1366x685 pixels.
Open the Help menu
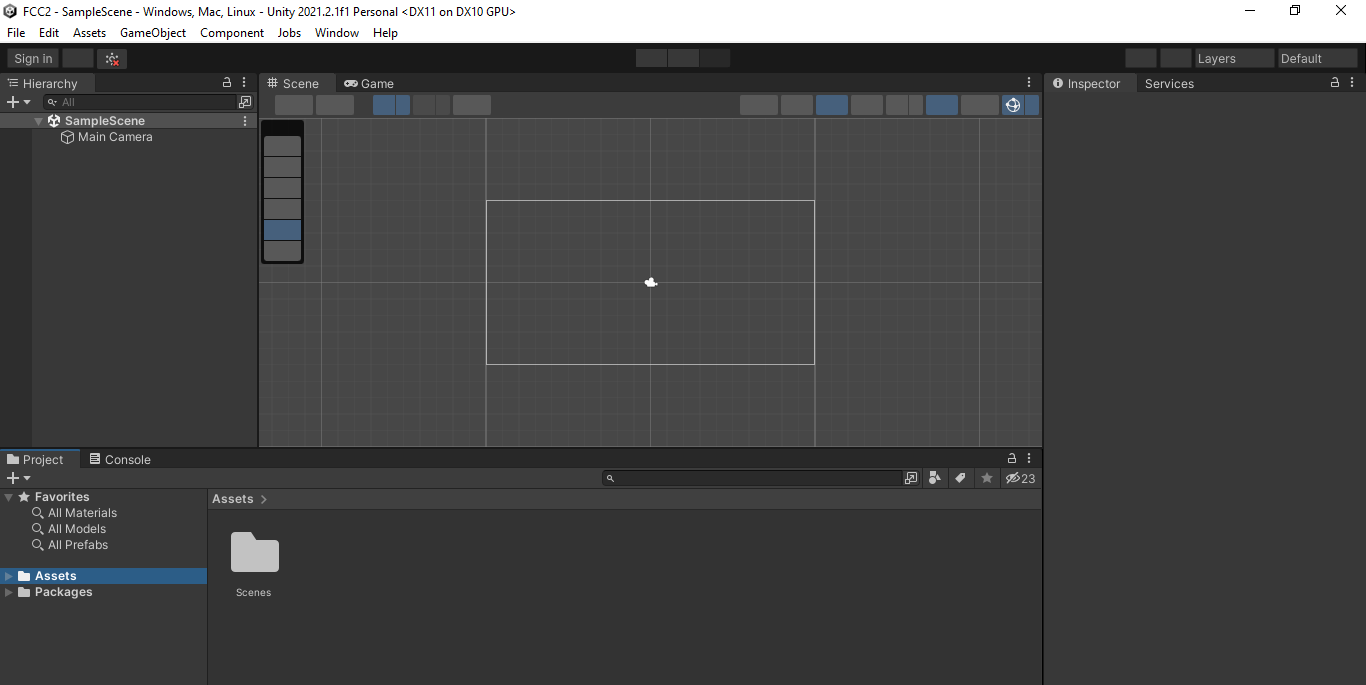[x=385, y=33]
